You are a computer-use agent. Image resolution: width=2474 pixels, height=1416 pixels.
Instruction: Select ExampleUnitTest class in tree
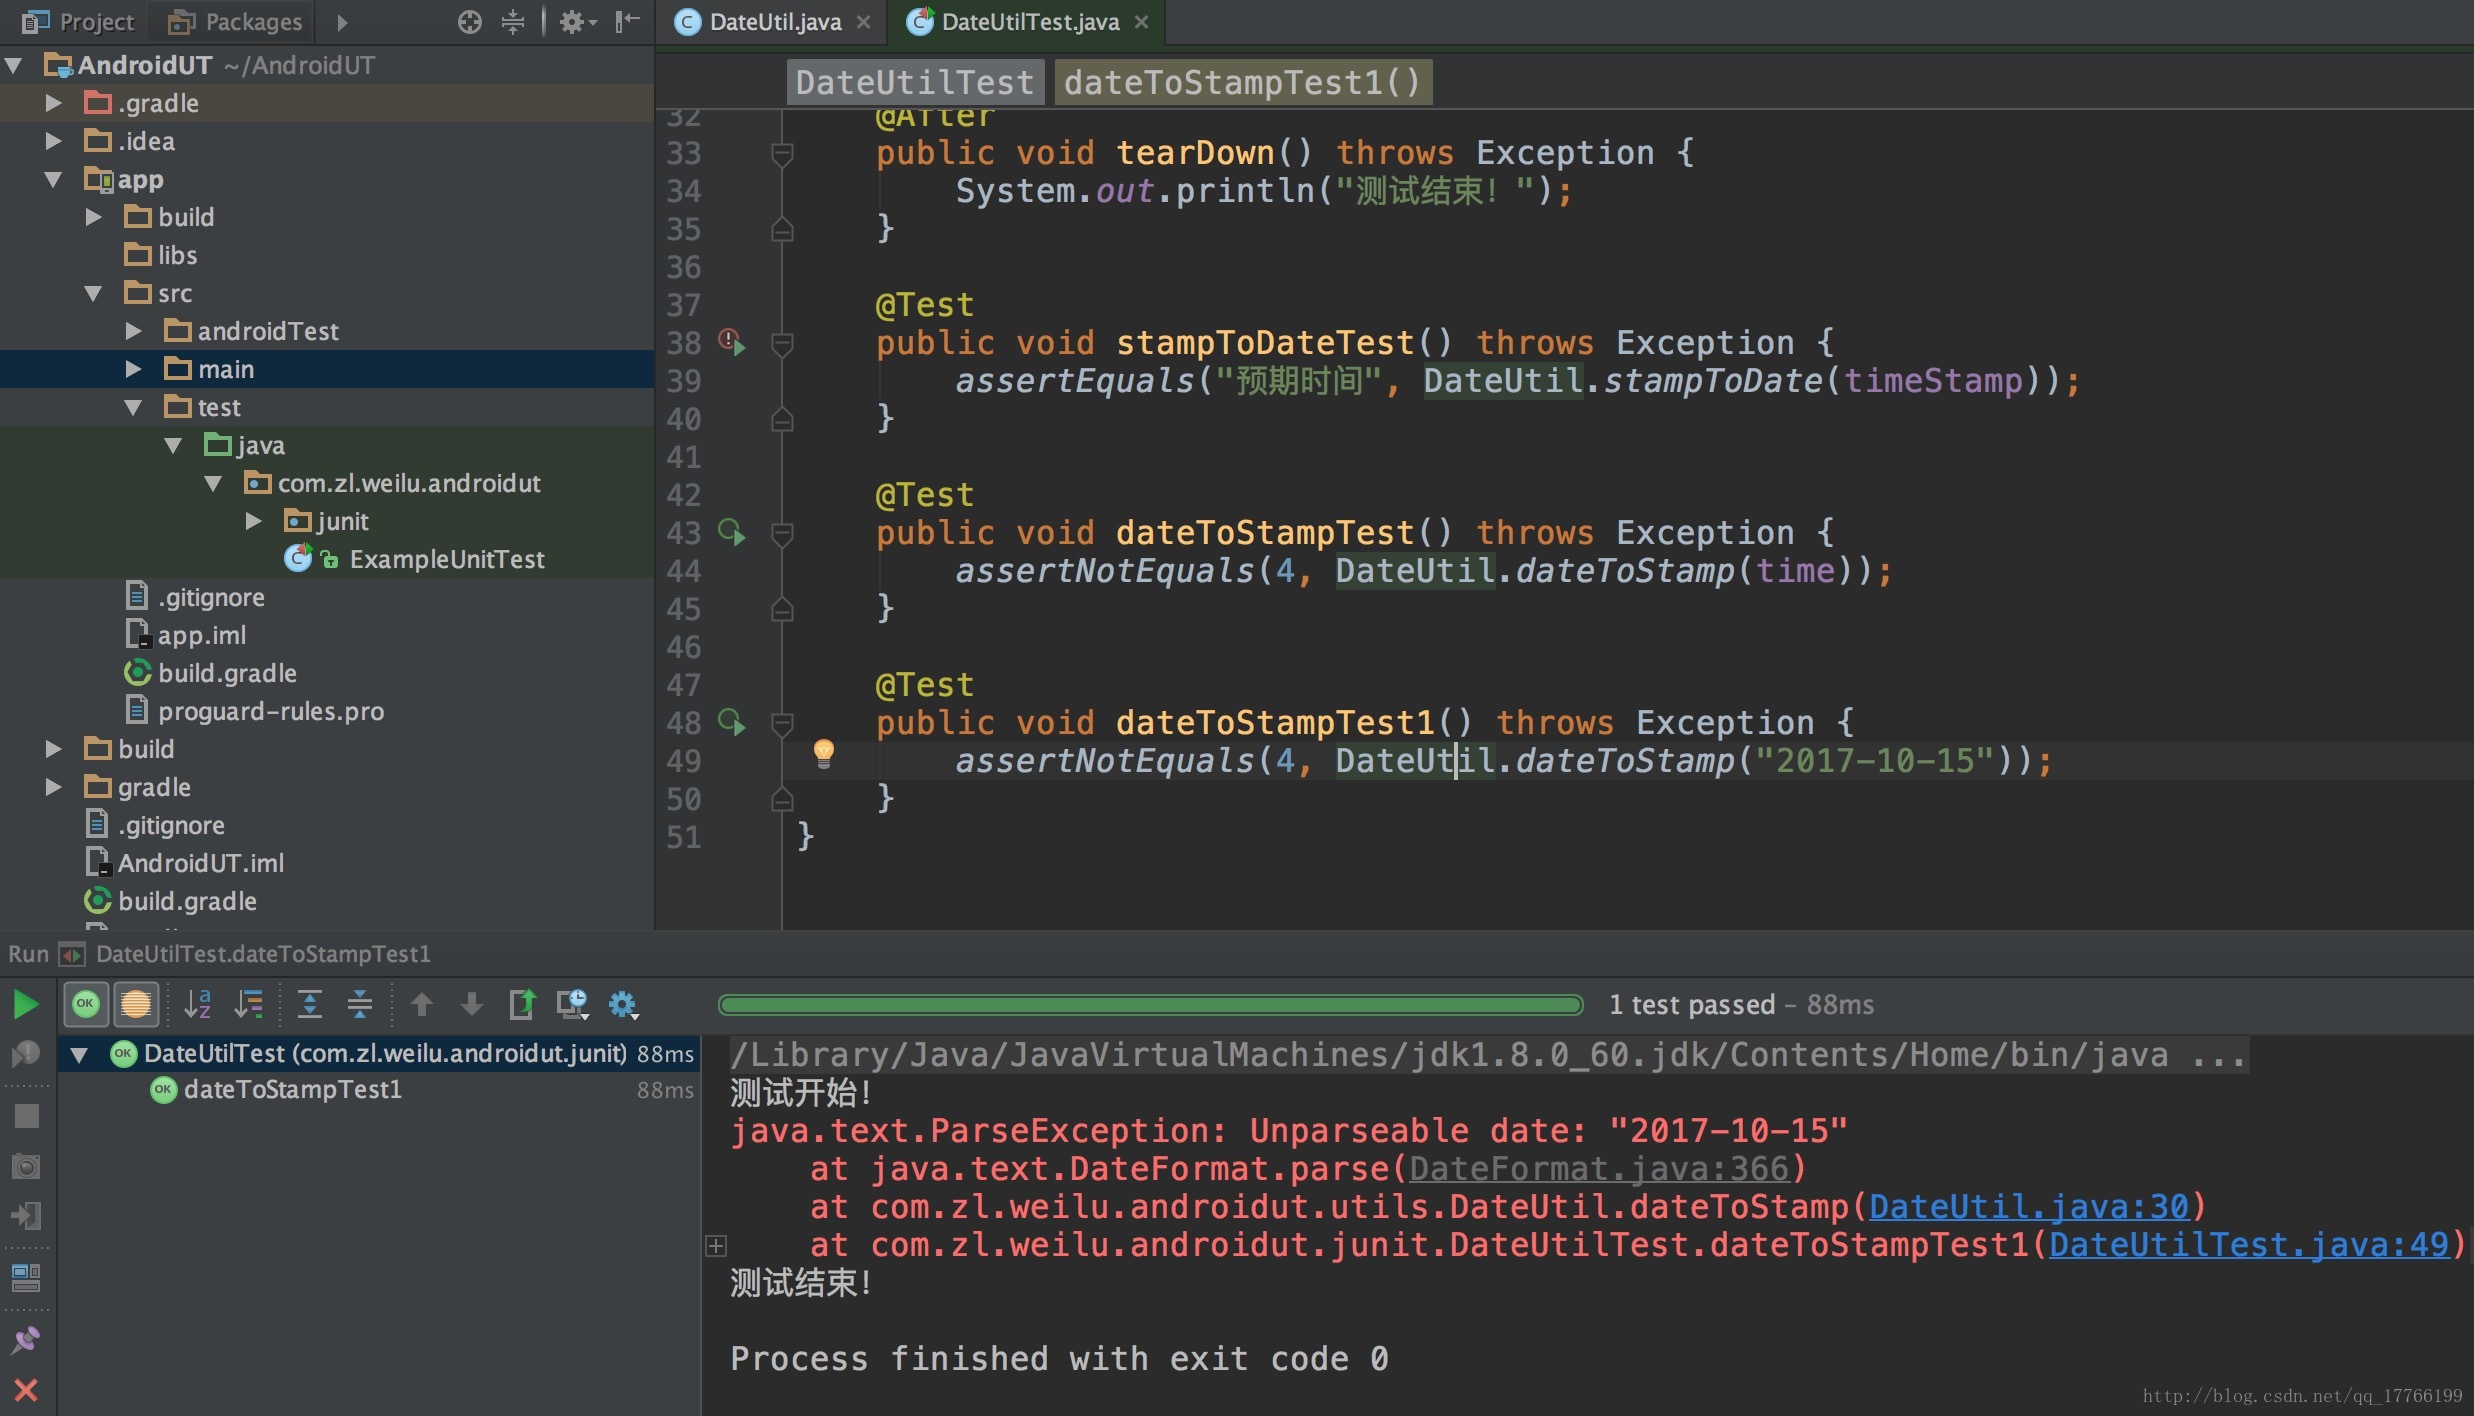coord(446,560)
